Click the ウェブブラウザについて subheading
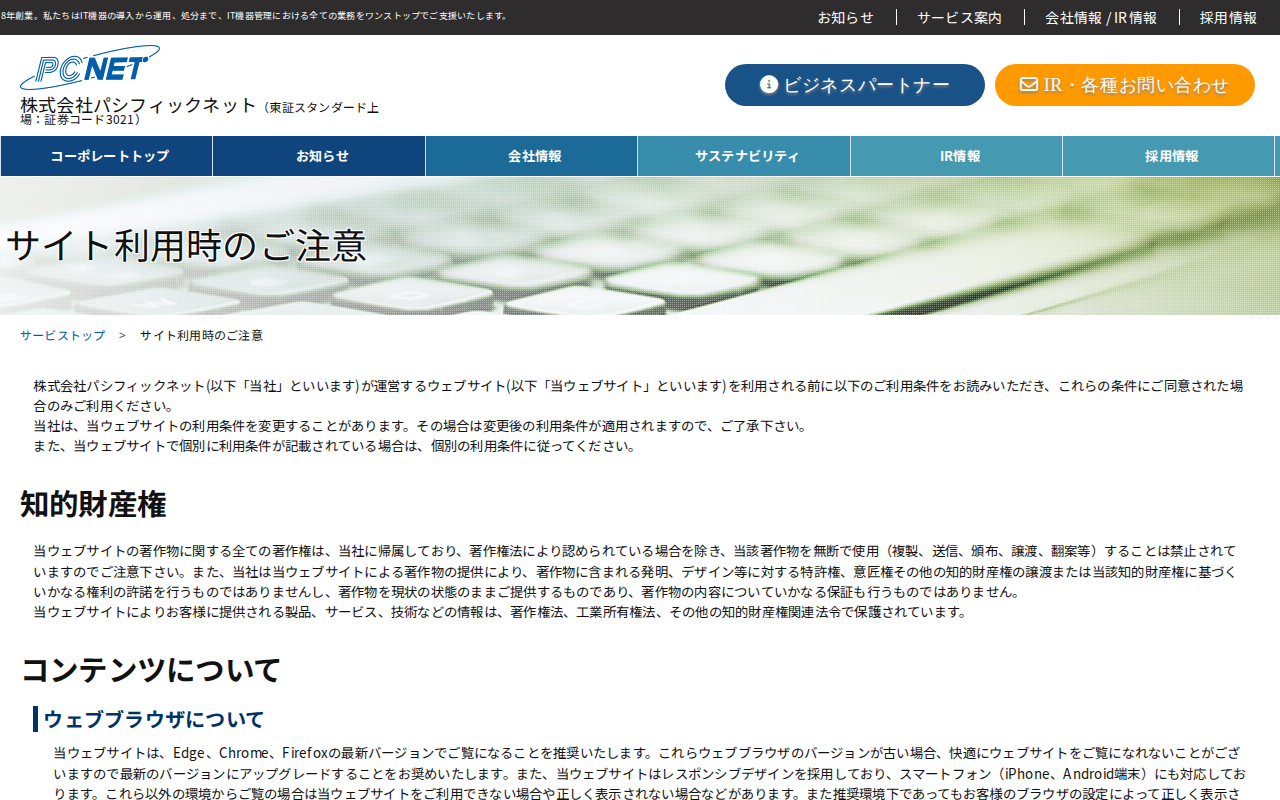The height and width of the screenshot is (800, 1280). tap(153, 719)
